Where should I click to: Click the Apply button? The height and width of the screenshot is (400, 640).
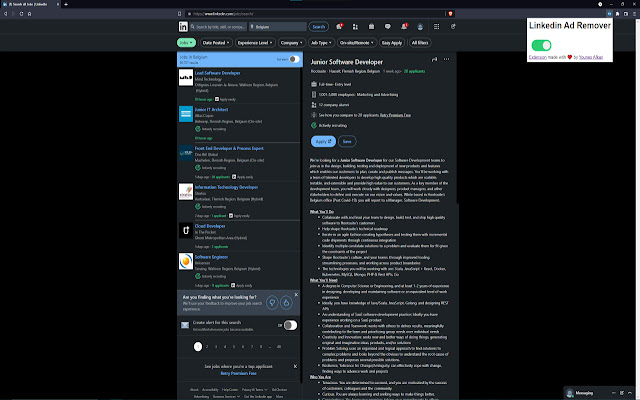[322, 141]
